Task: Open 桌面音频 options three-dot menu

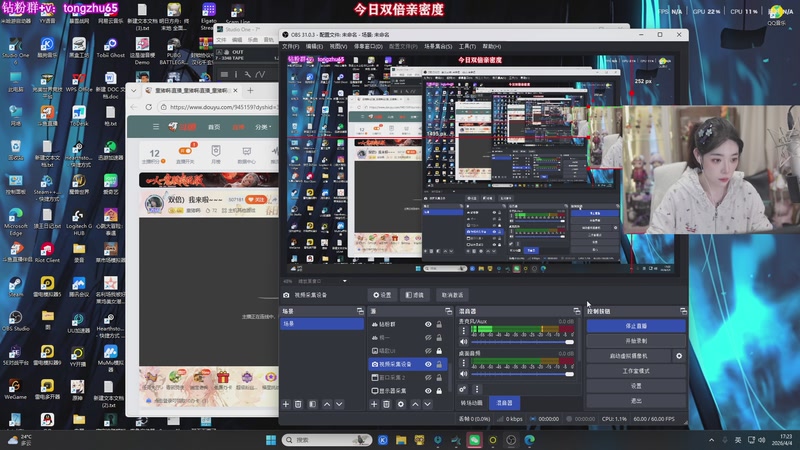Action: pos(463,363)
